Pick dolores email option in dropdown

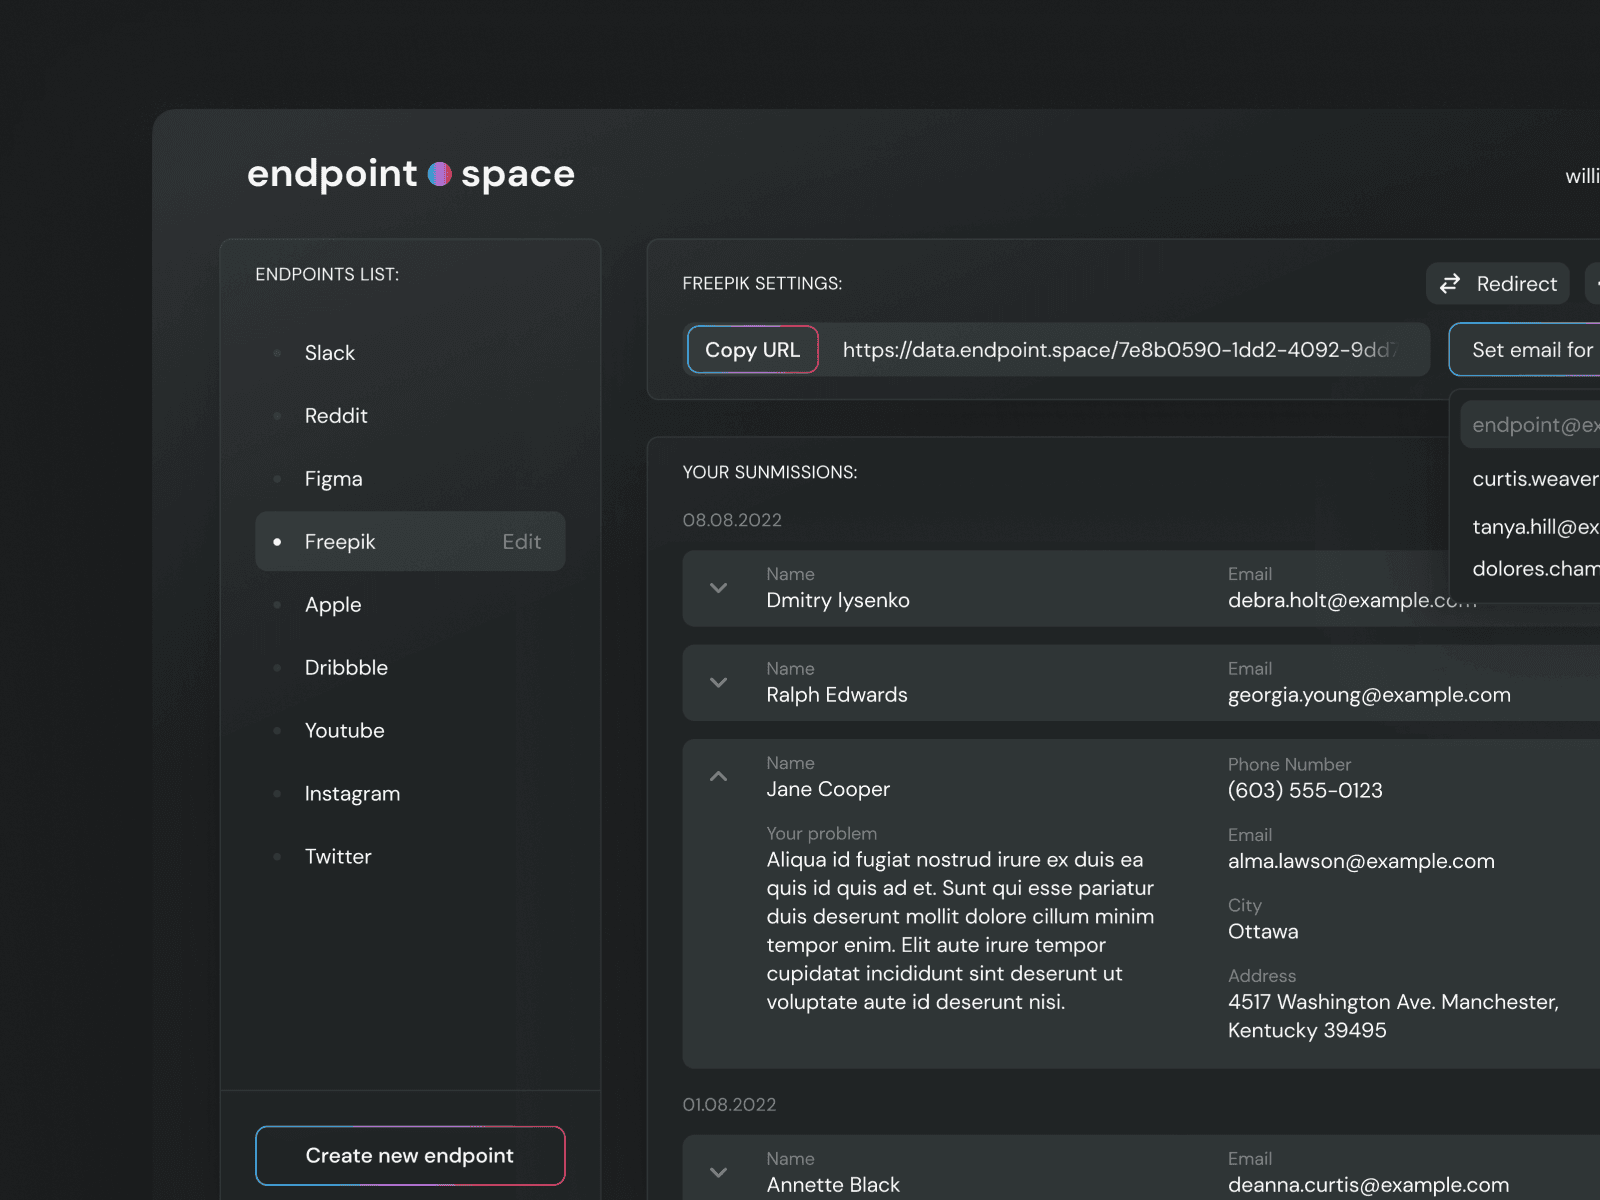[1535, 569]
